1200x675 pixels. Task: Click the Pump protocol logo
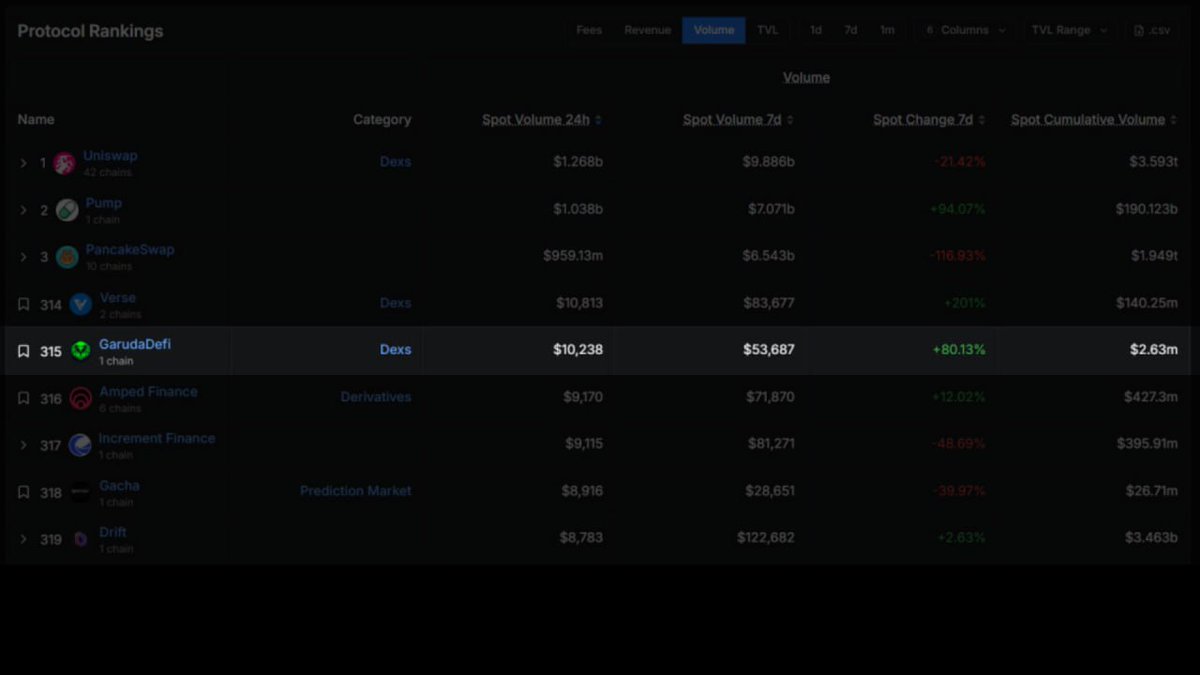click(x=67, y=210)
